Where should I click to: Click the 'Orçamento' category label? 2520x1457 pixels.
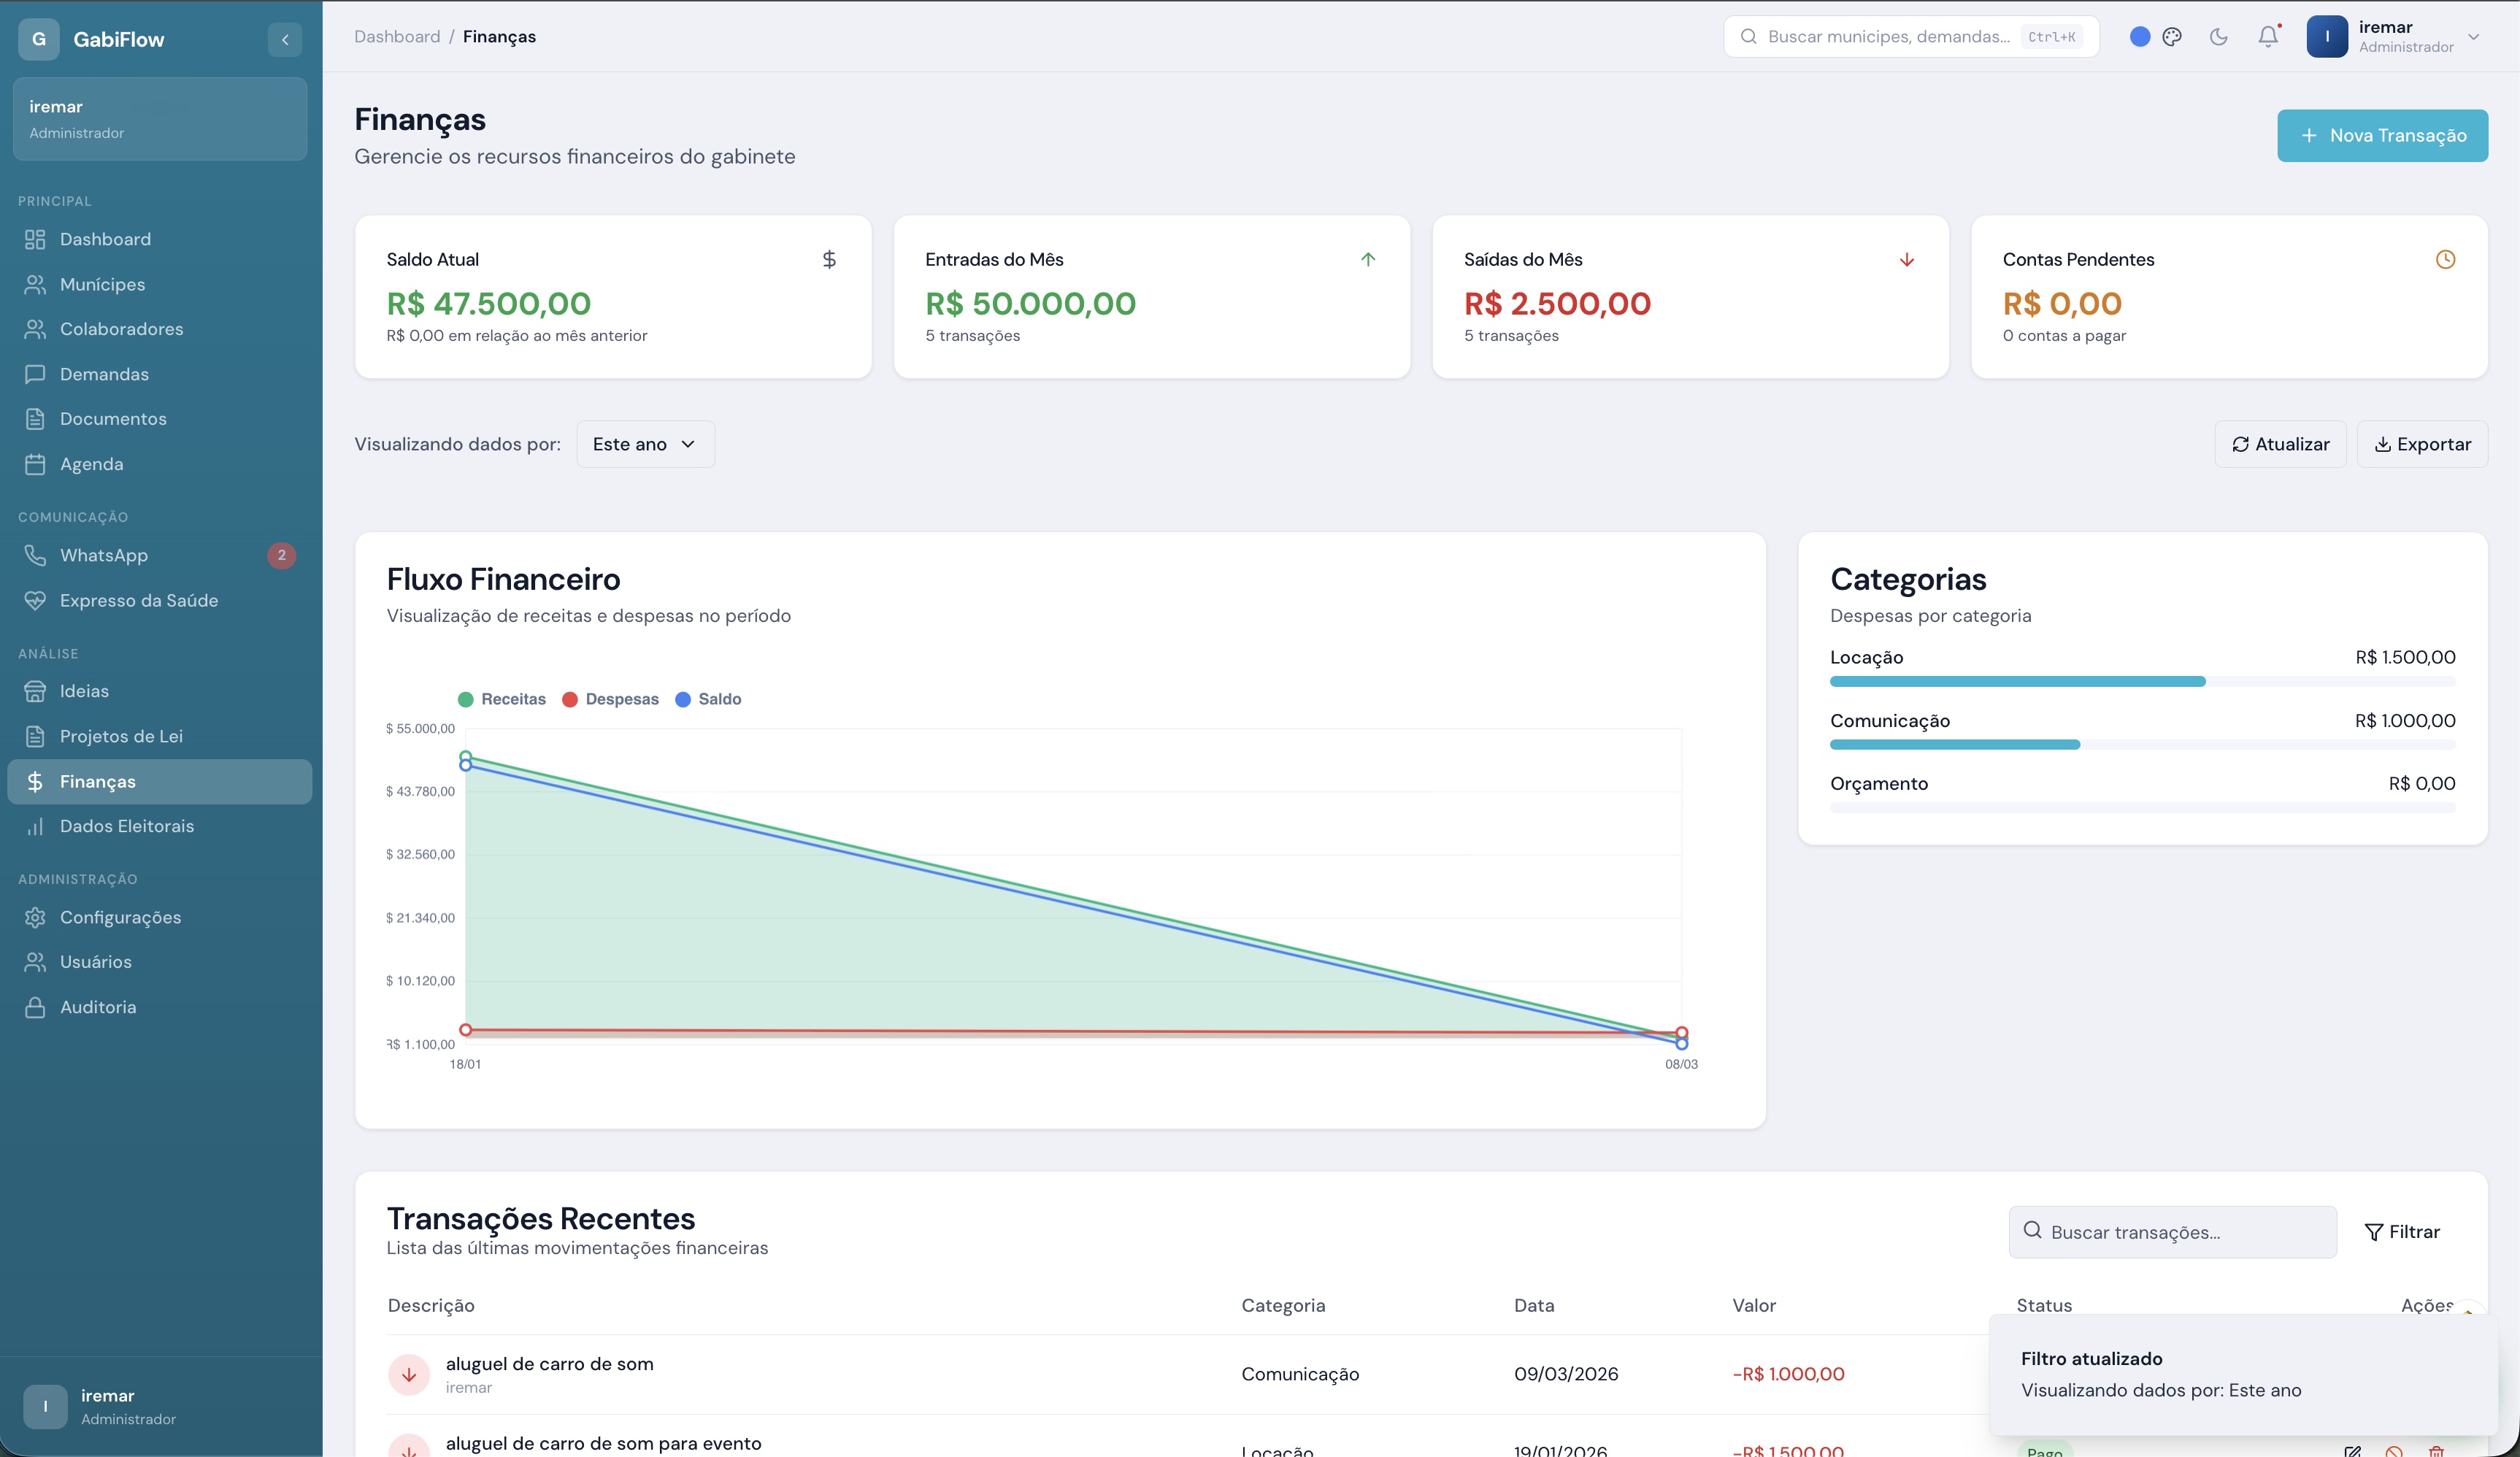(1879, 784)
